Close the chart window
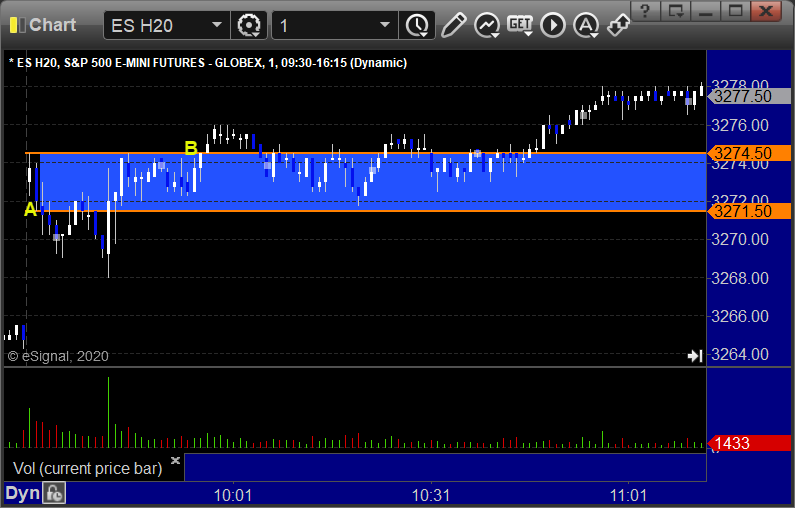This screenshot has height=508, width=795. click(x=766, y=11)
